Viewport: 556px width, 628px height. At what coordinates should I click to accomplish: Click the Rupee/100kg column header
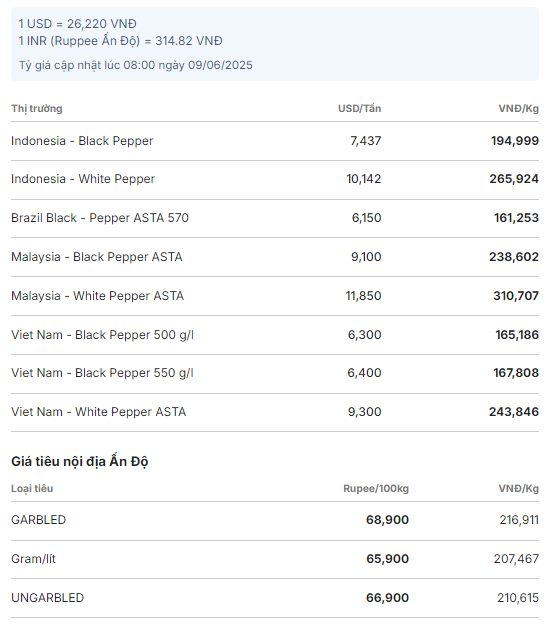(376, 489)
